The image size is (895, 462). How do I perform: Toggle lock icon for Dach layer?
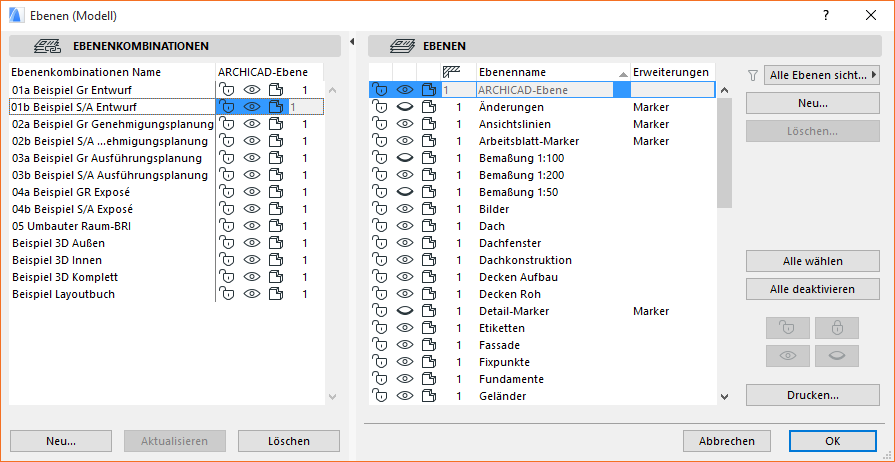pyautogui.click(x=380, y=226)
